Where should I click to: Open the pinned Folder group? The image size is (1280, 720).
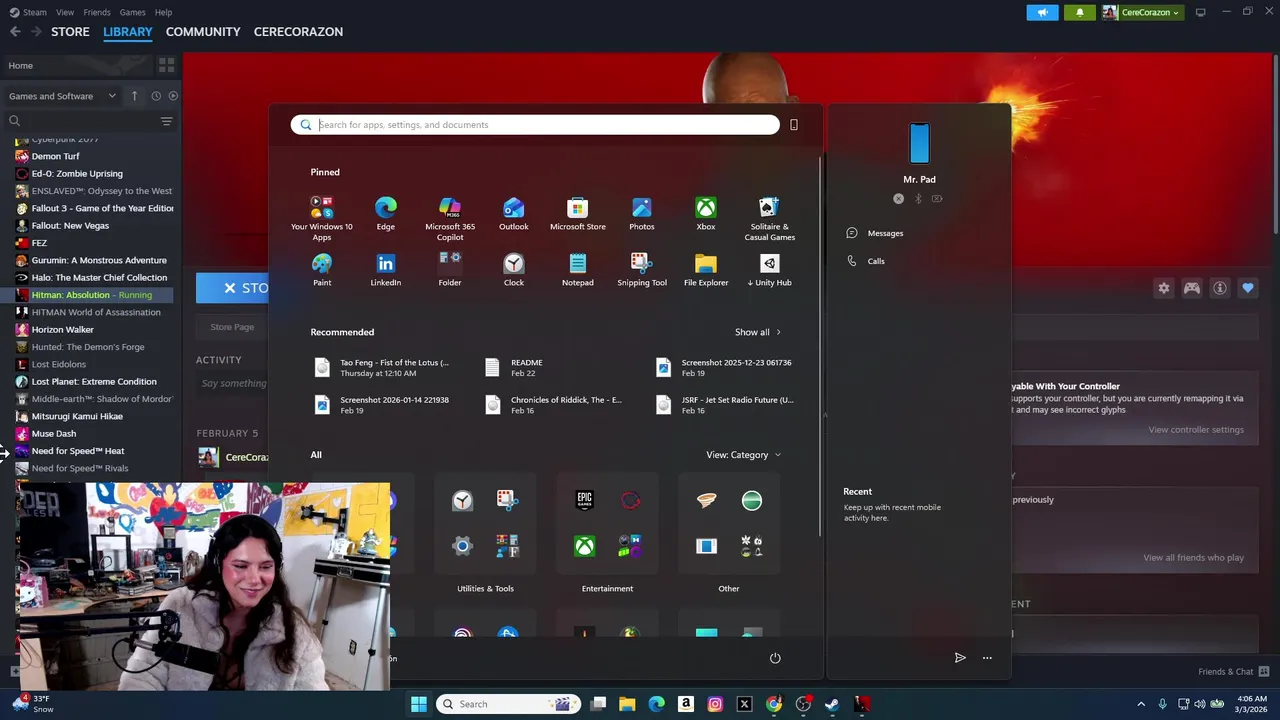(450, 270)
